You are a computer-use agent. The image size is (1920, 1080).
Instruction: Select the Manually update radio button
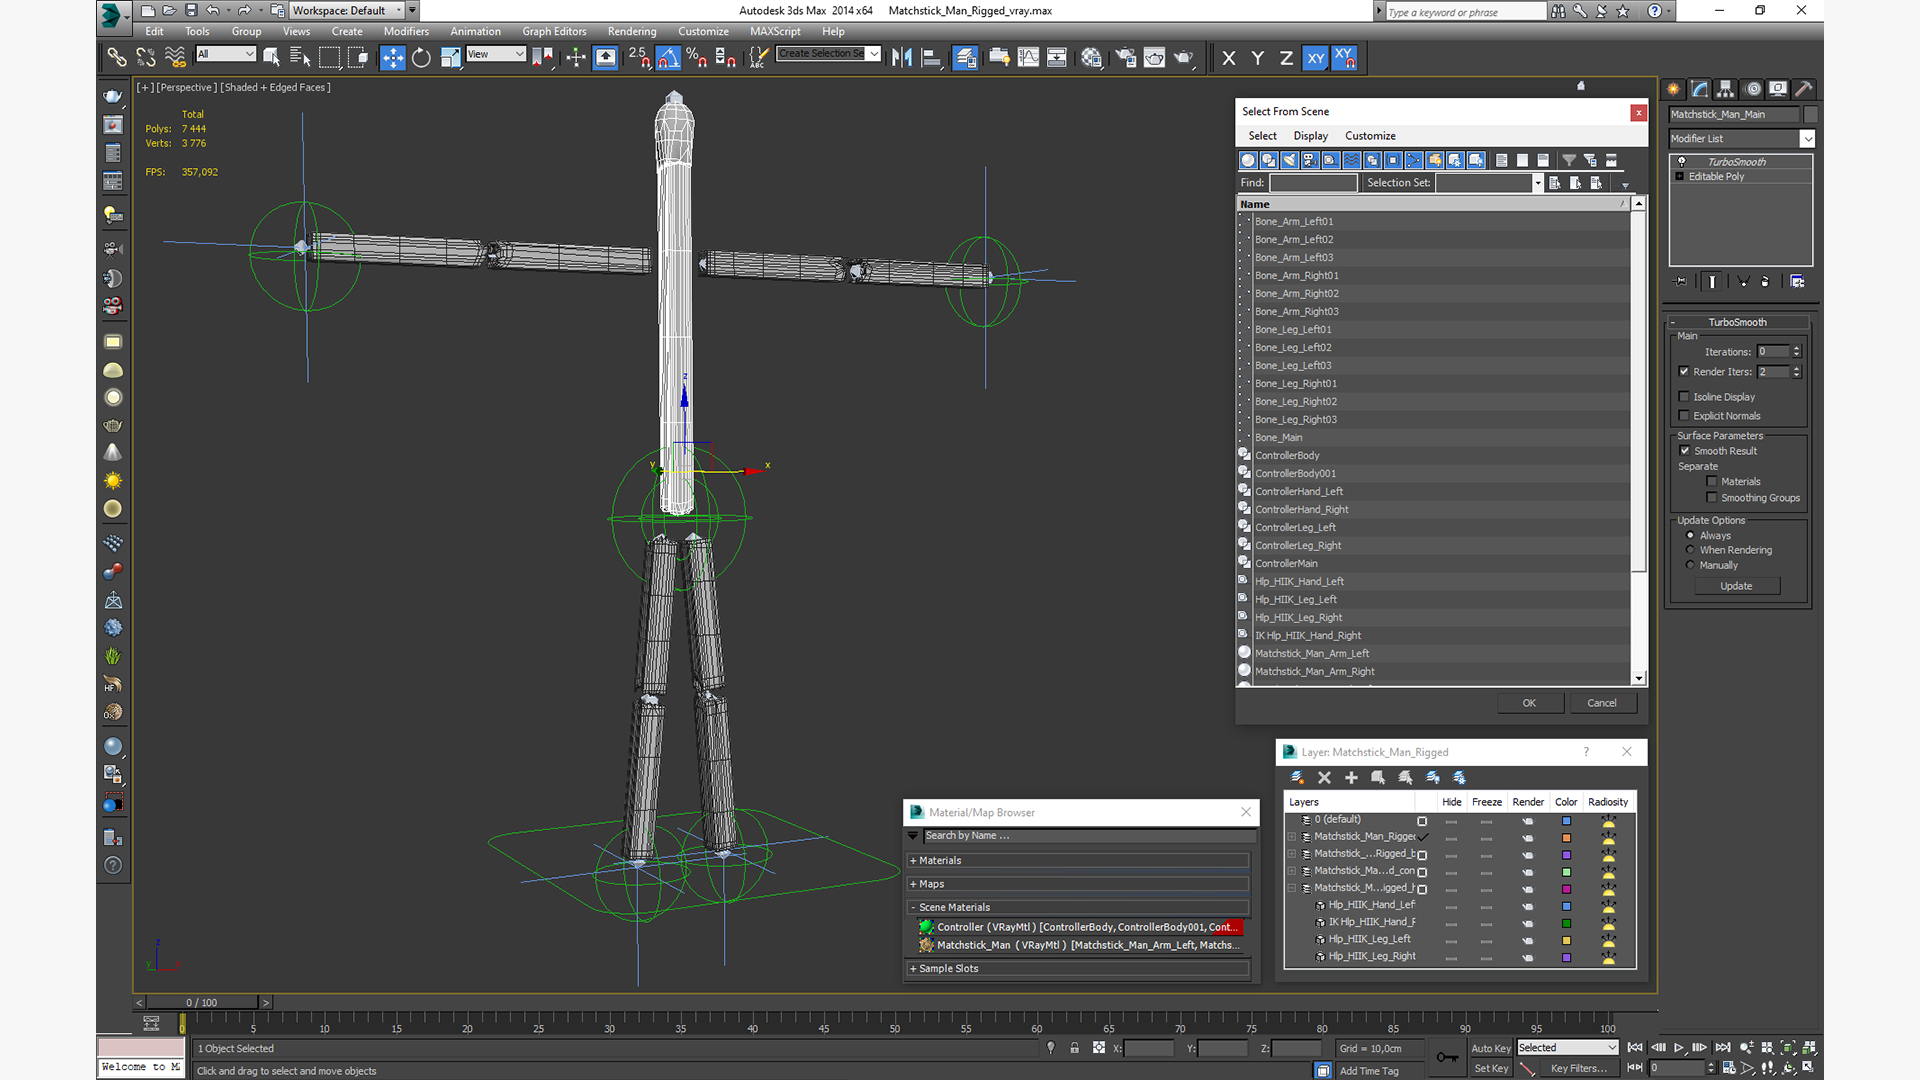pyautogui.click(x=1690, y=565)
